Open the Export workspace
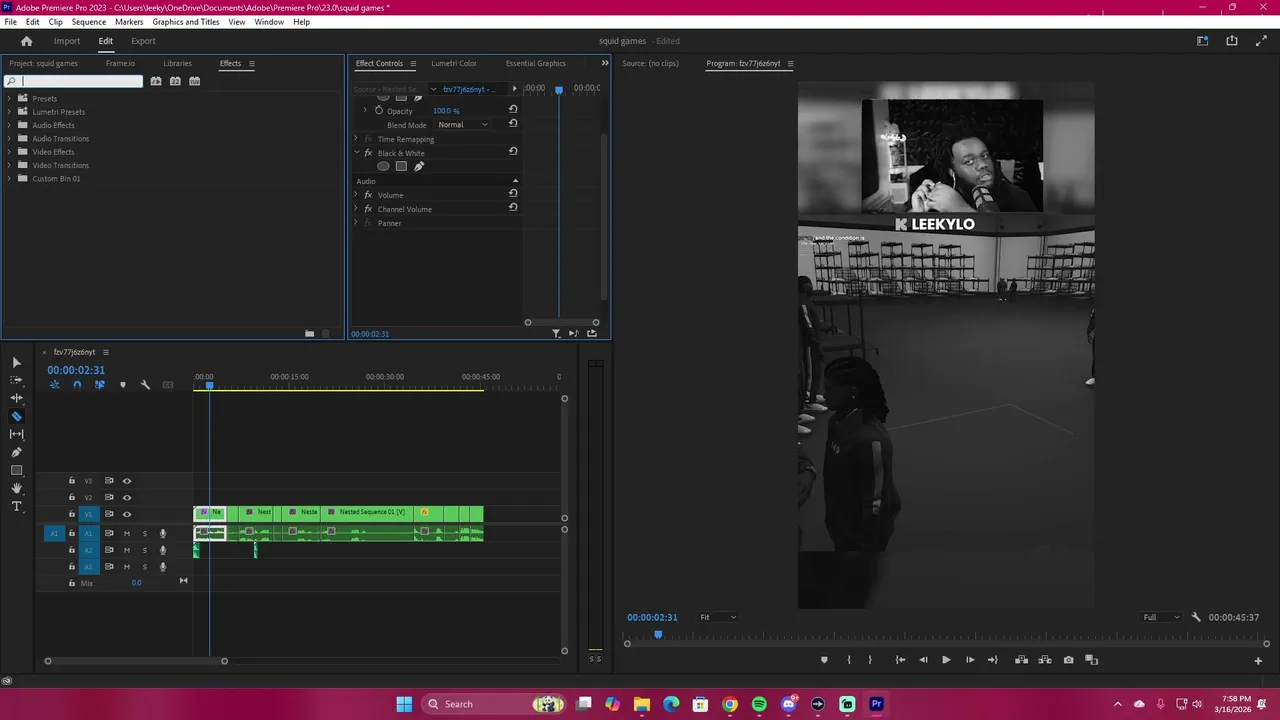 pos(143,41)
